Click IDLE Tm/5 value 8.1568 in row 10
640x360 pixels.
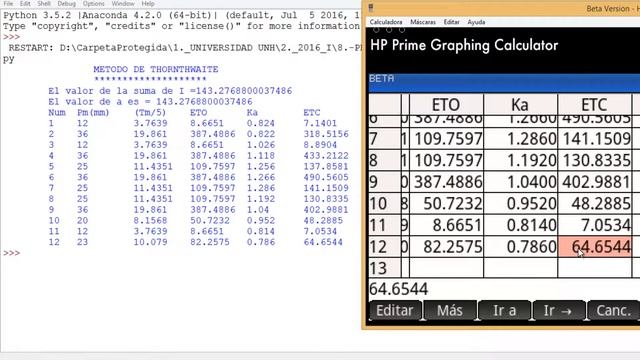point(150,220)
